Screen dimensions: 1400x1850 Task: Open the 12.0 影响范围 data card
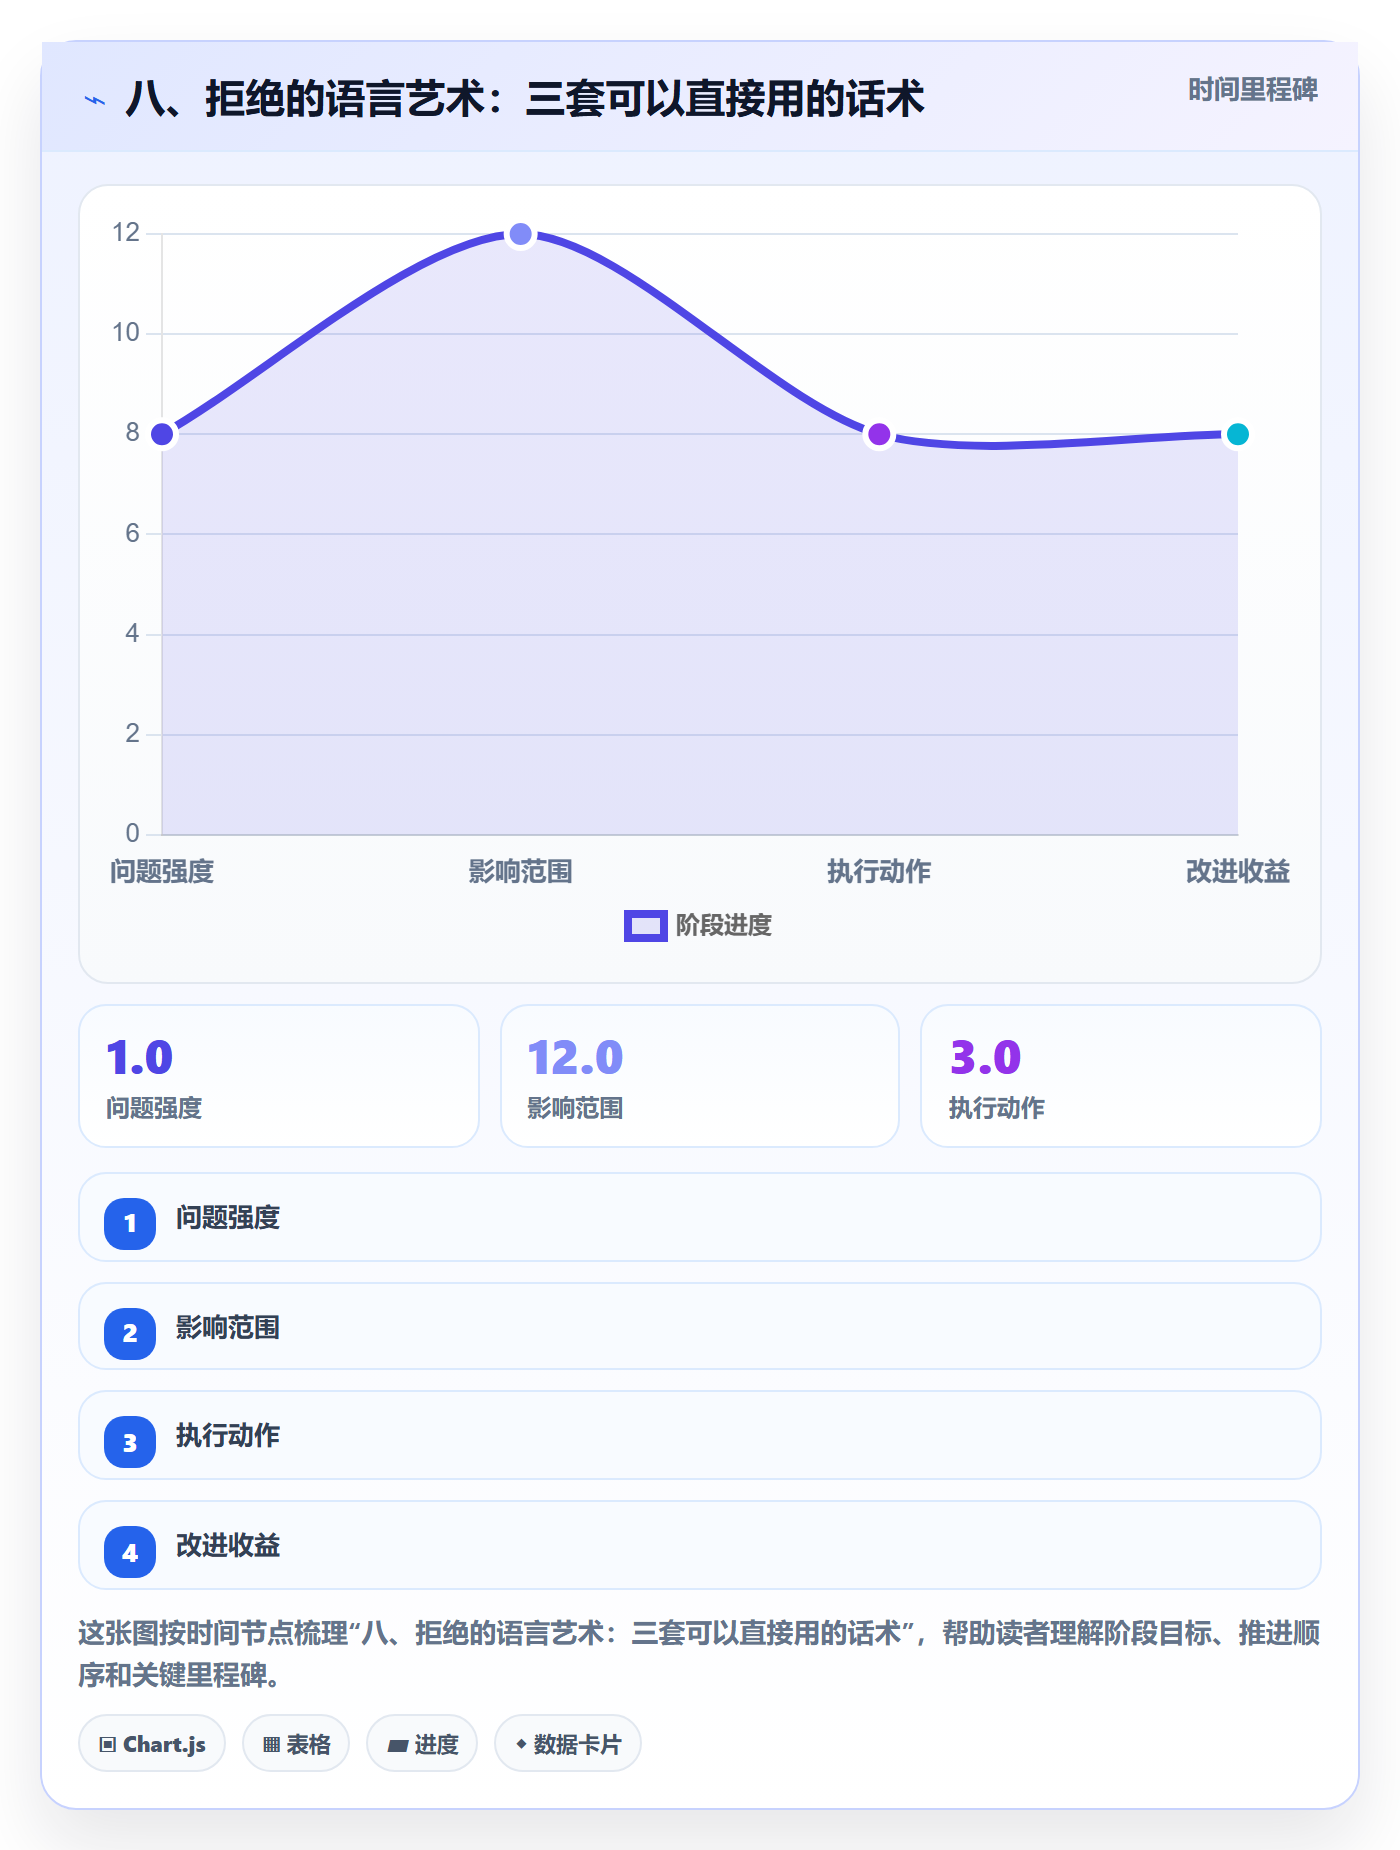700,1076
